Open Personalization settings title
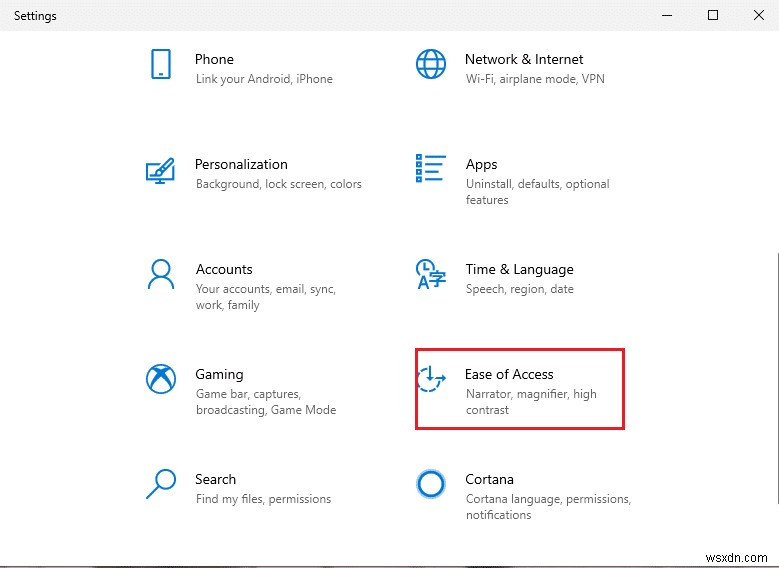The width and height of the screenshot is (779, 568). click(x=241, y=164)
